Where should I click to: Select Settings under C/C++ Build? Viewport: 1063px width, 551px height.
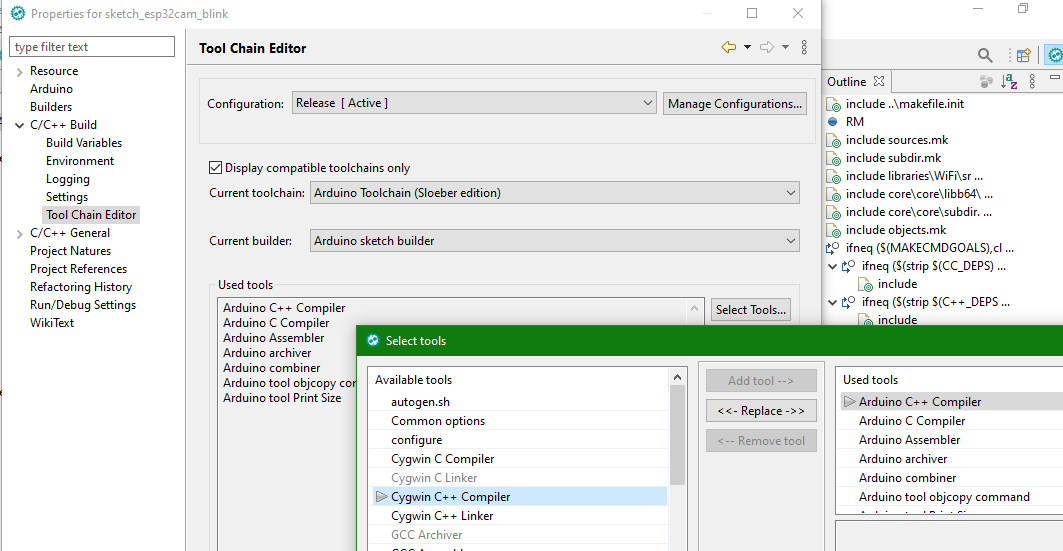tap(67, 197)
